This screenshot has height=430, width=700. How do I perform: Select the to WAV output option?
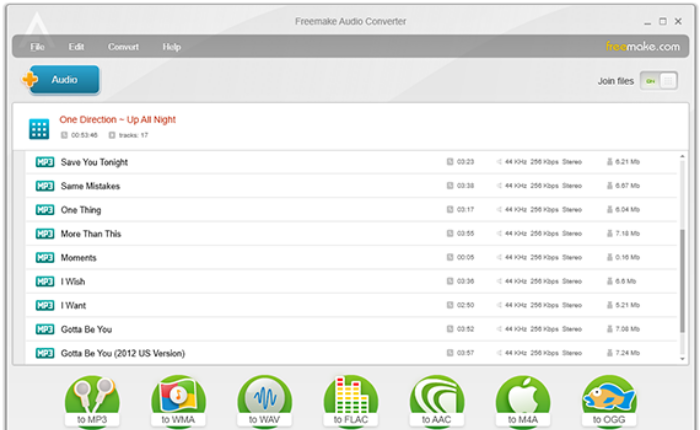click(x=264, y=401)
